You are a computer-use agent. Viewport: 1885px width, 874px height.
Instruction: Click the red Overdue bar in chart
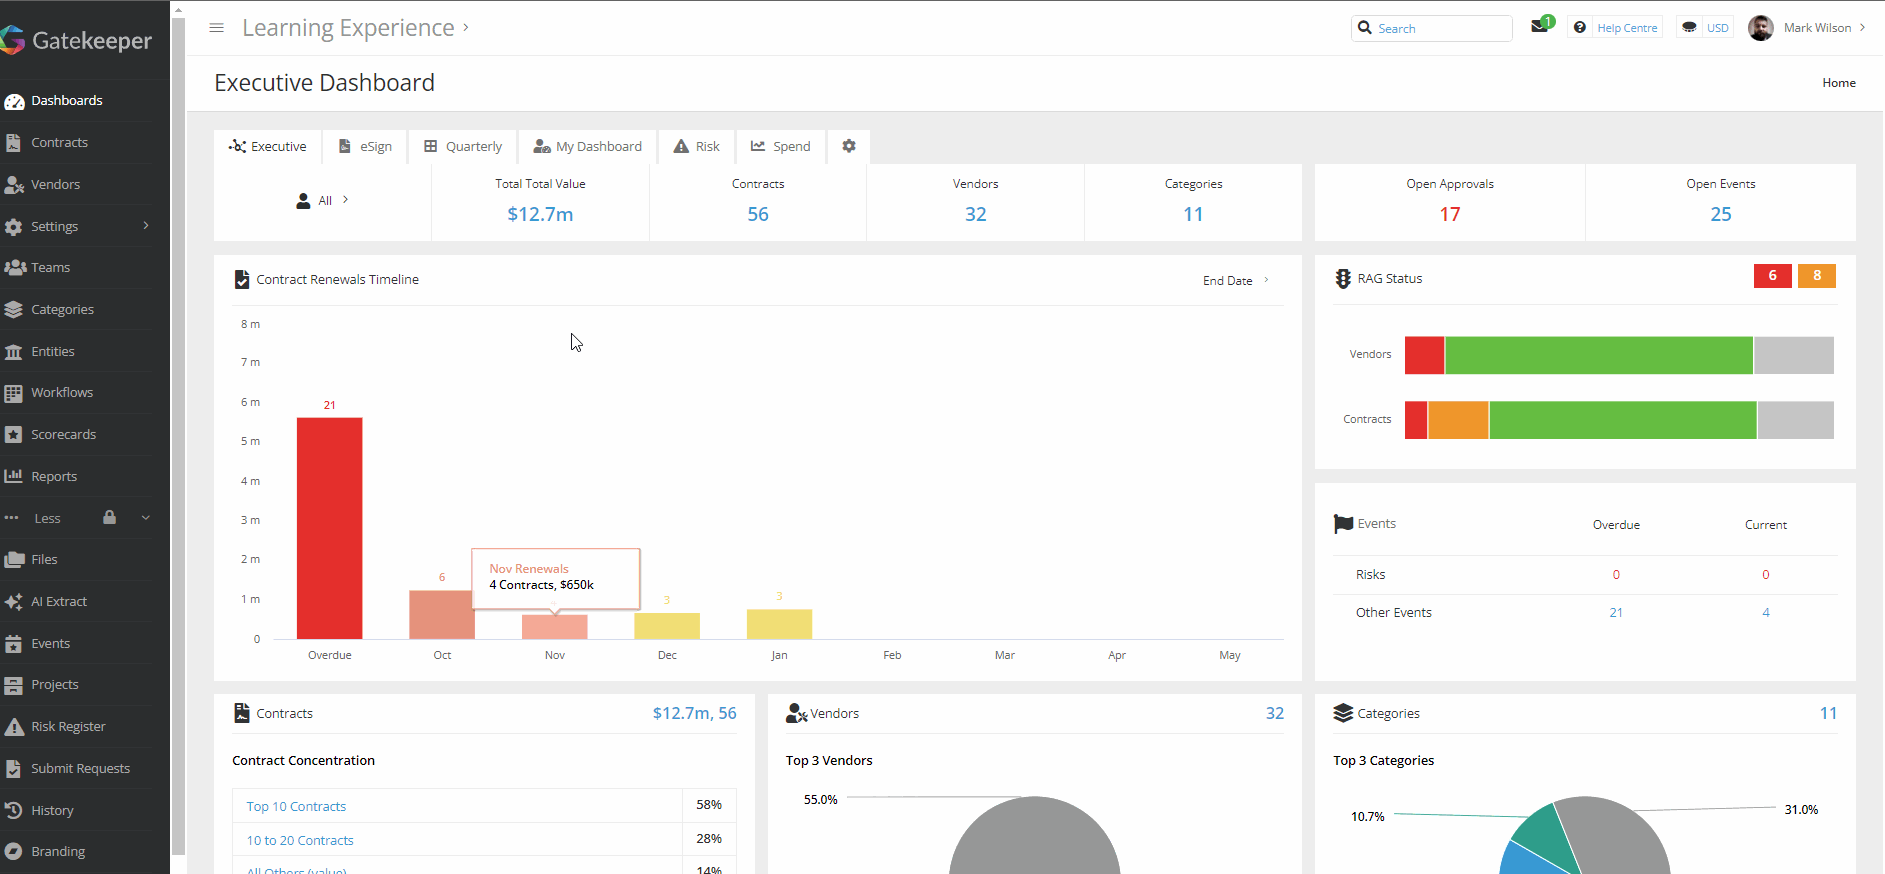point(329,528)
